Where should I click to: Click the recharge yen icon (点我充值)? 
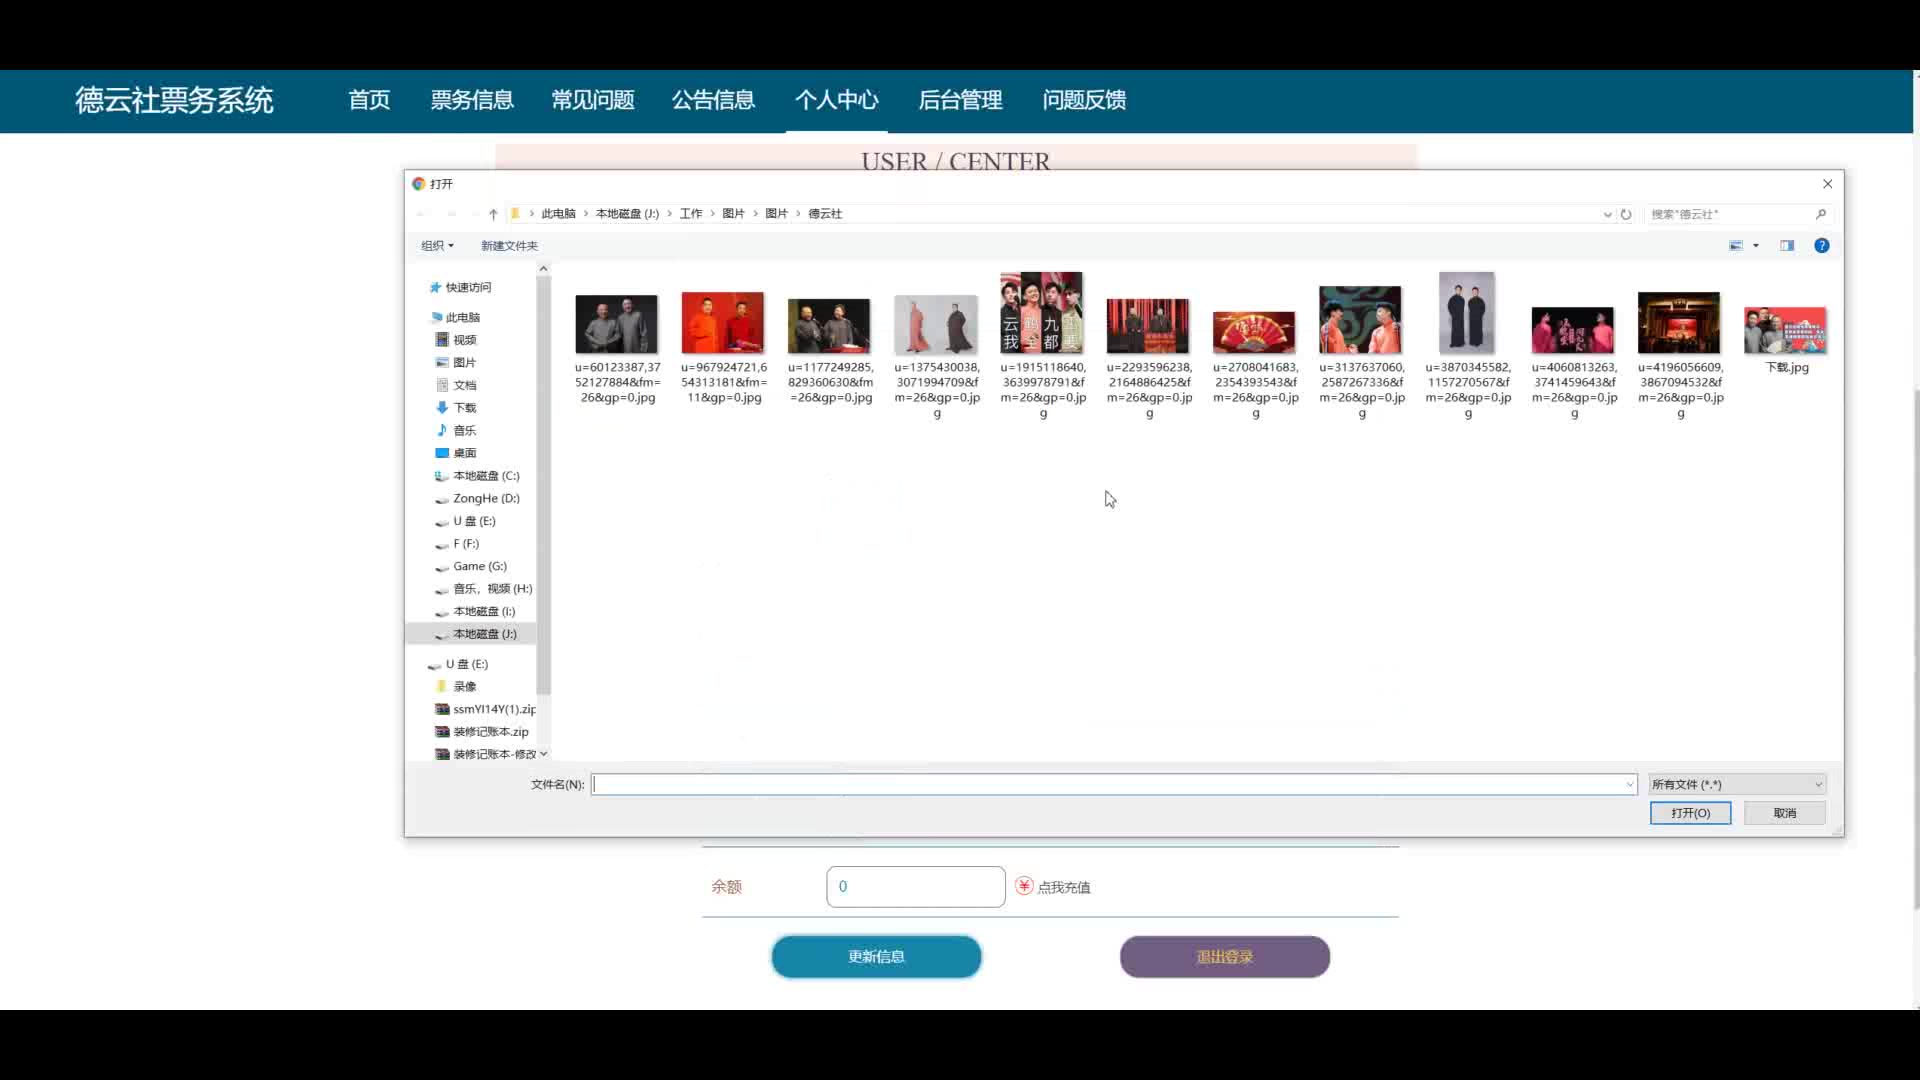click(1024, 886)
